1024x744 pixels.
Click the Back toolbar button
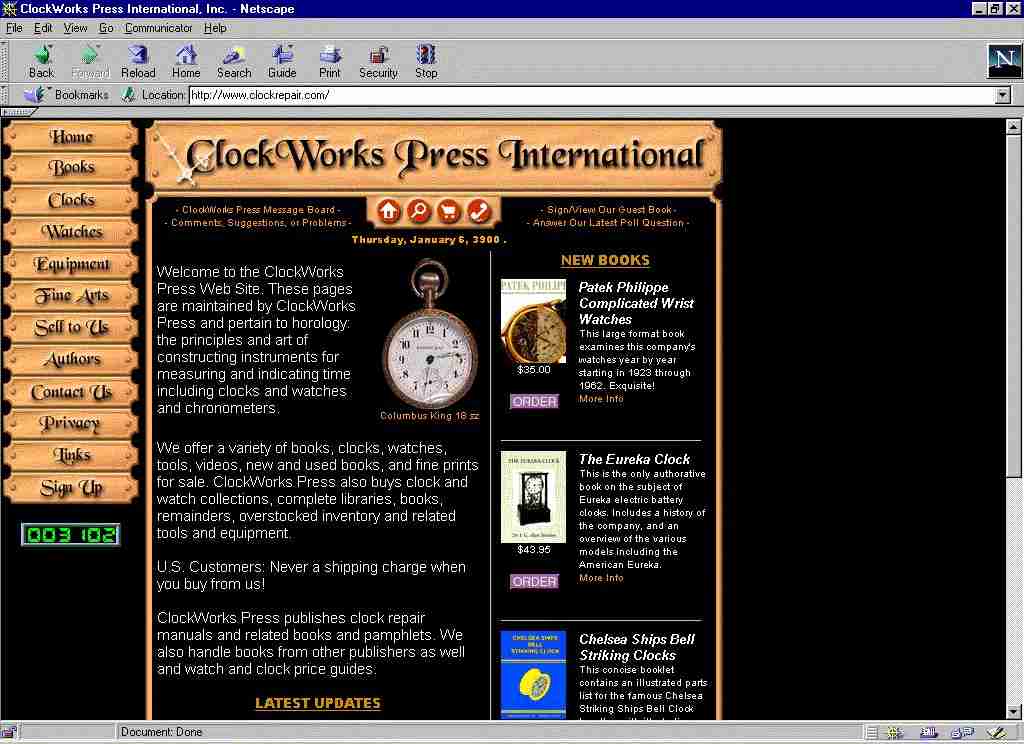(x=42, y=61)
